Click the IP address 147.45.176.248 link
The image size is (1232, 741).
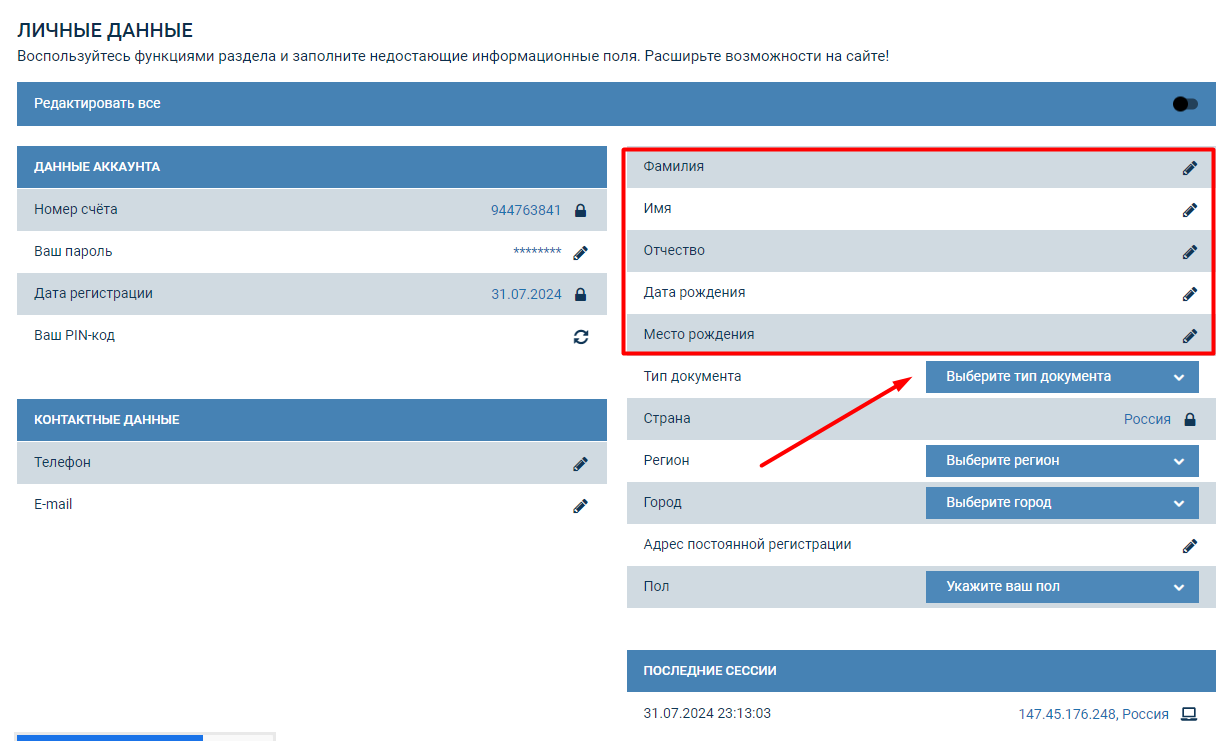coord(1066,714)
